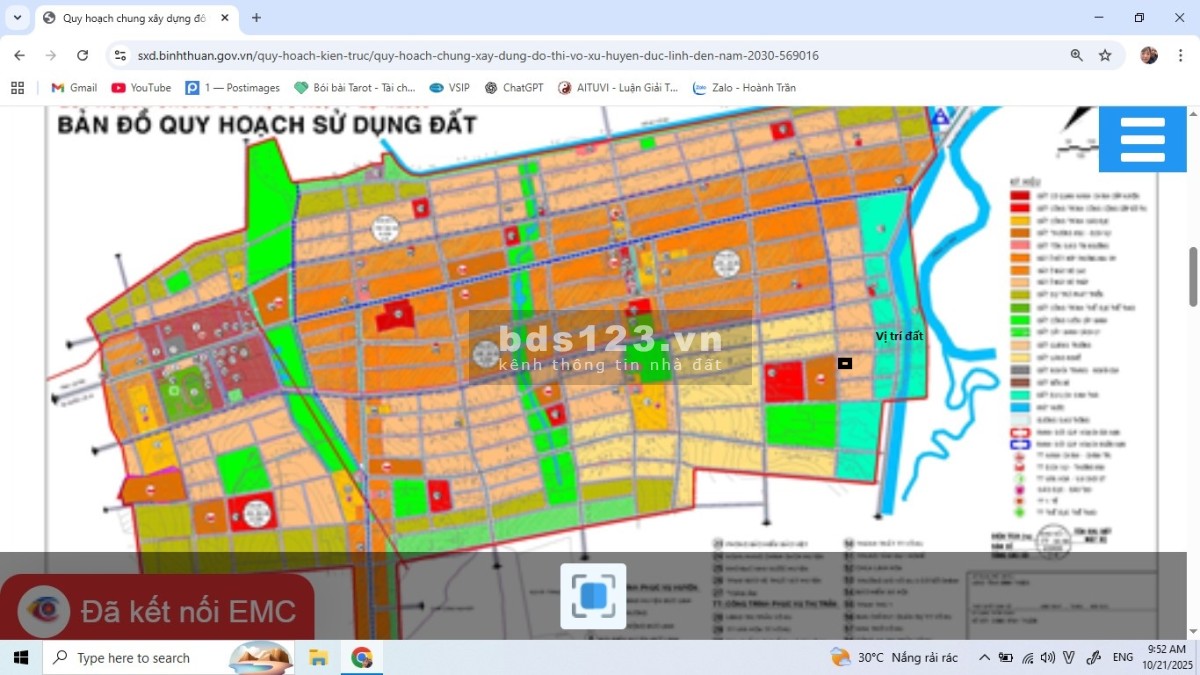Open the Chrome profile avatar
1200x675 pixels.
point(1148,55)
